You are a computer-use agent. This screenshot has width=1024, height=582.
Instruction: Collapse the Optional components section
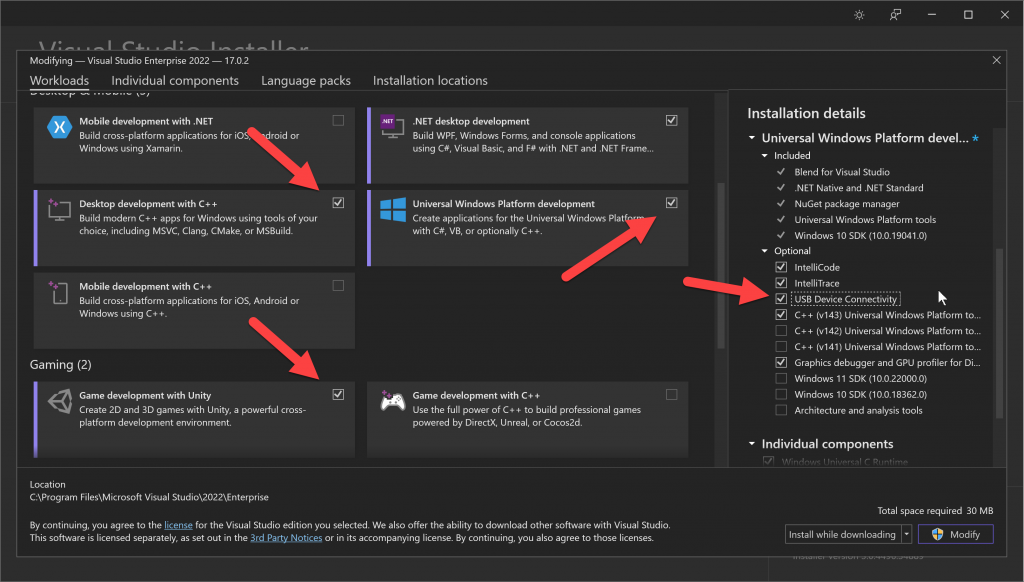point(765,251)
